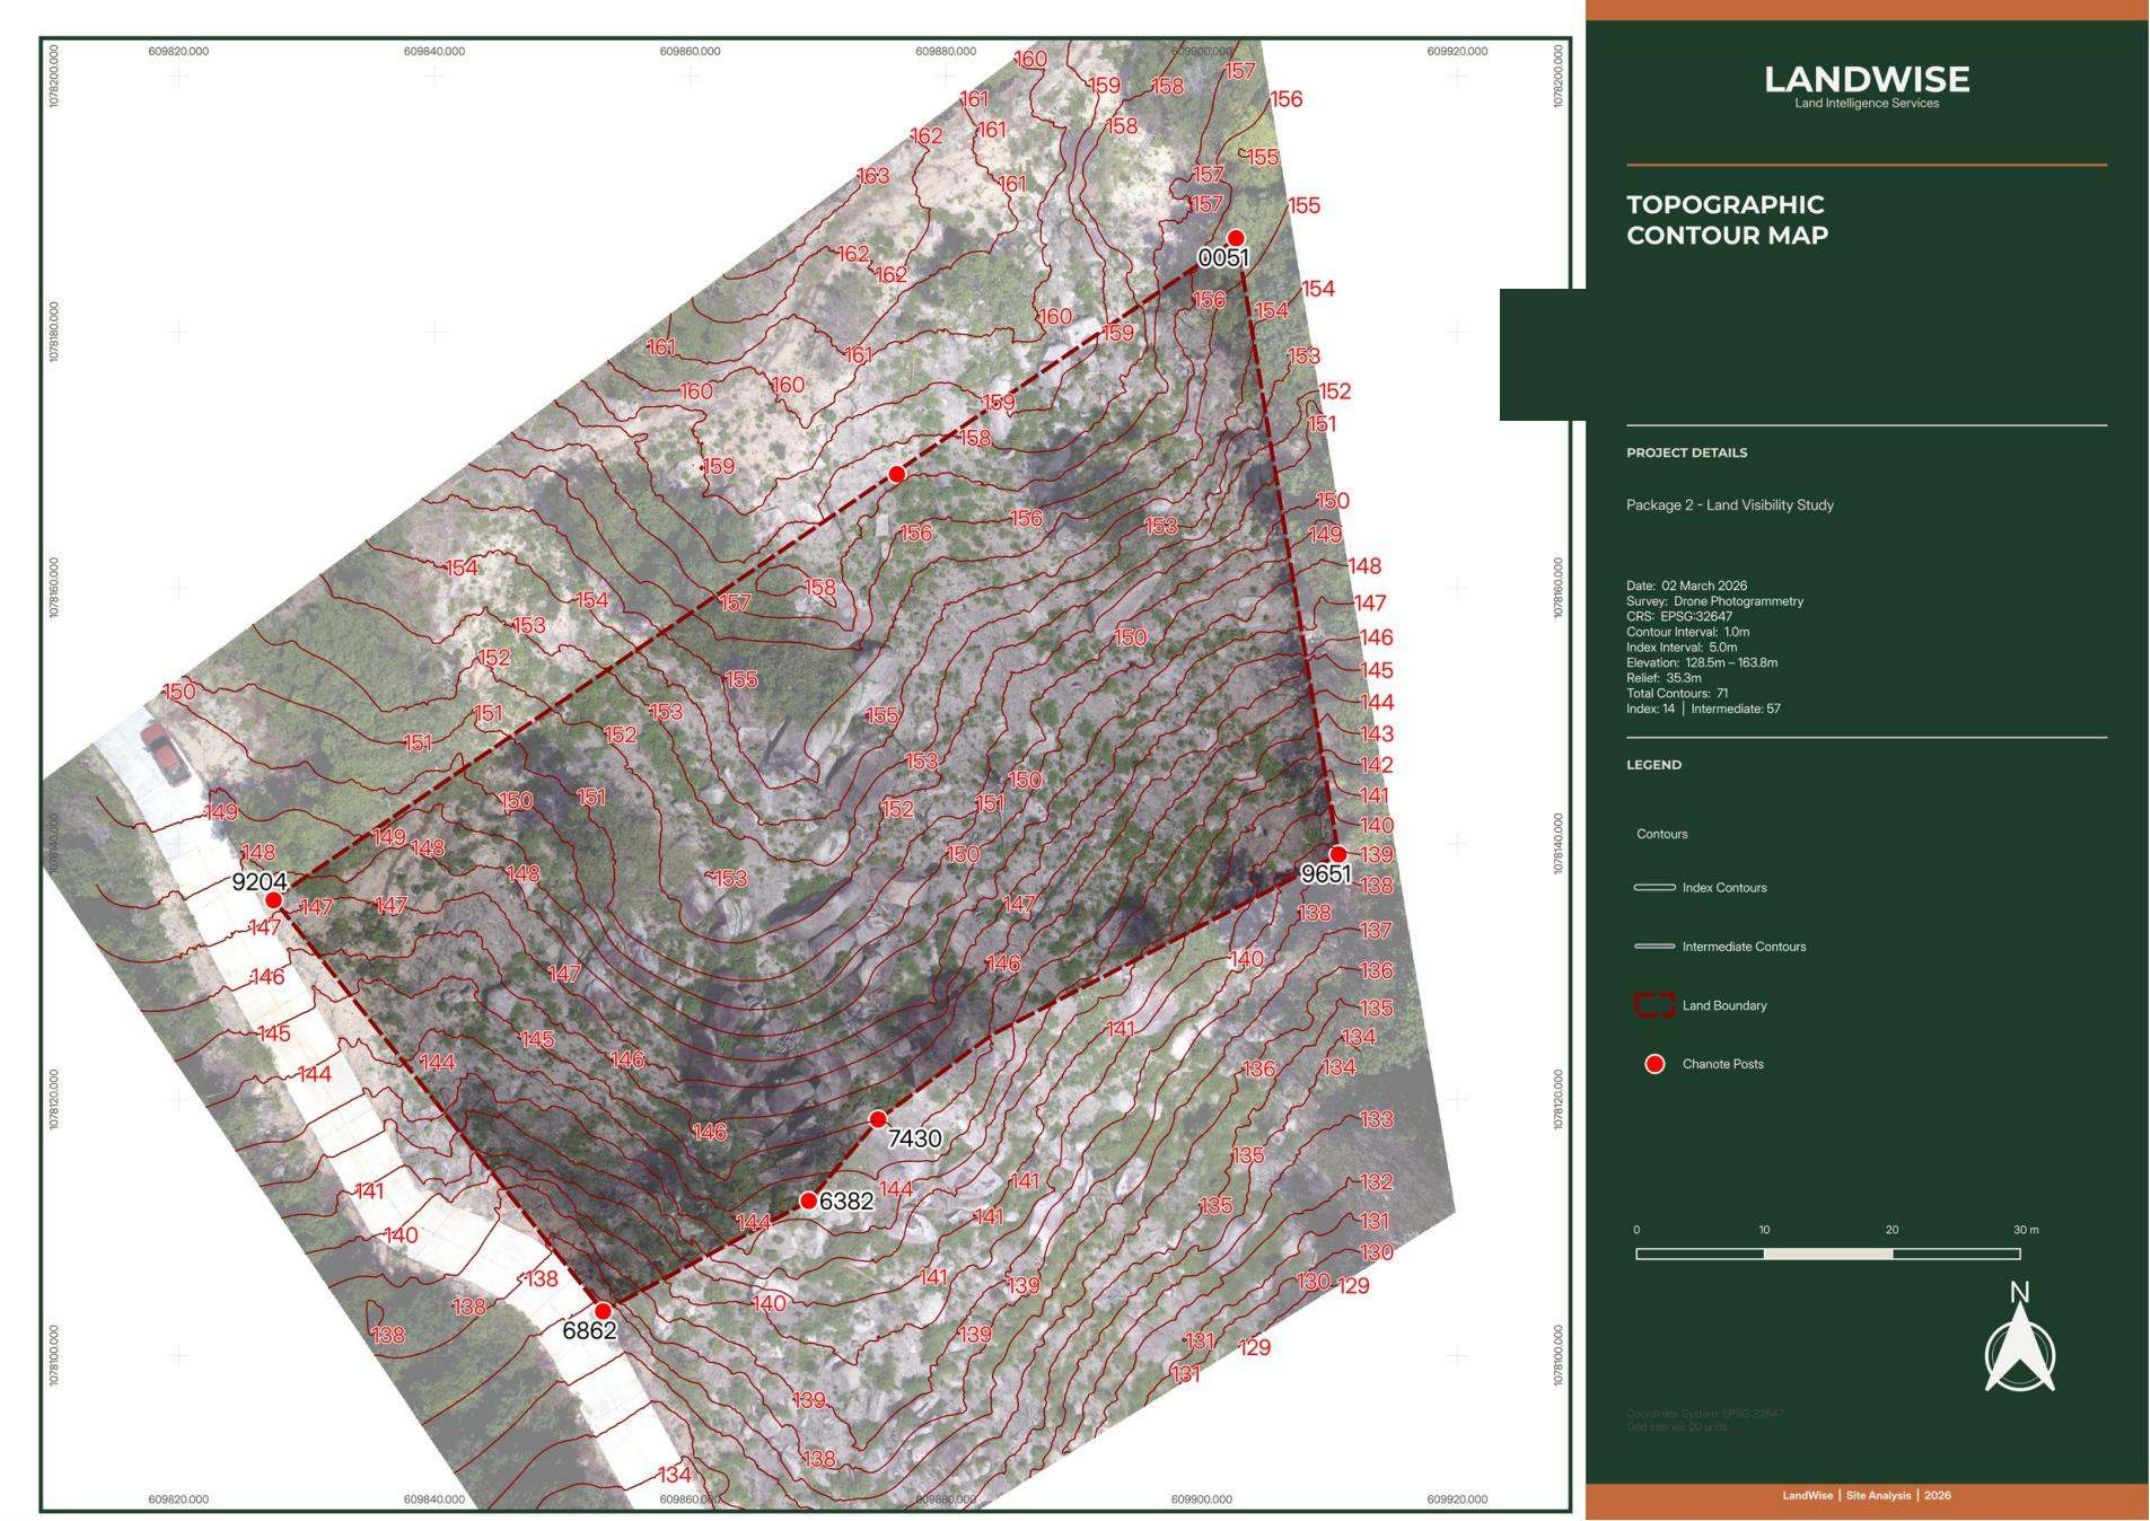
Task: Click the unlabeled red post on north boundary
Action: 897,474
